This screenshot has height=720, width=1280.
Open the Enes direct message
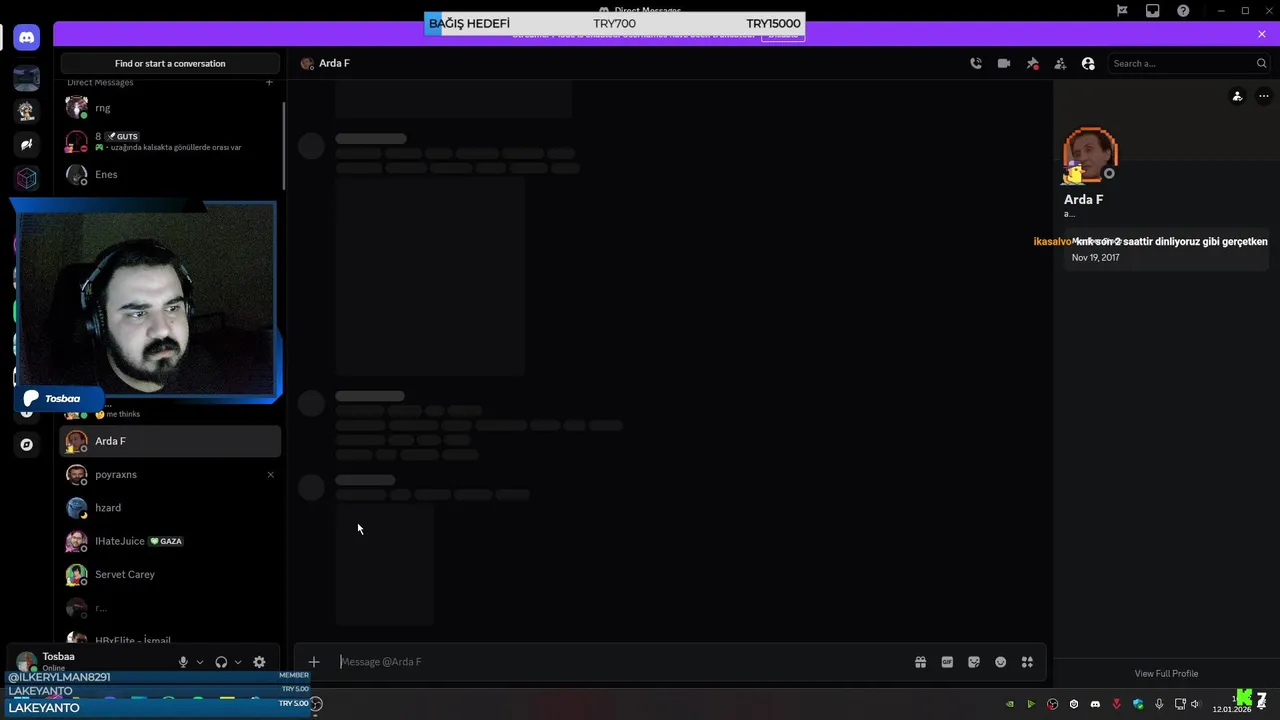coord(170,174)
